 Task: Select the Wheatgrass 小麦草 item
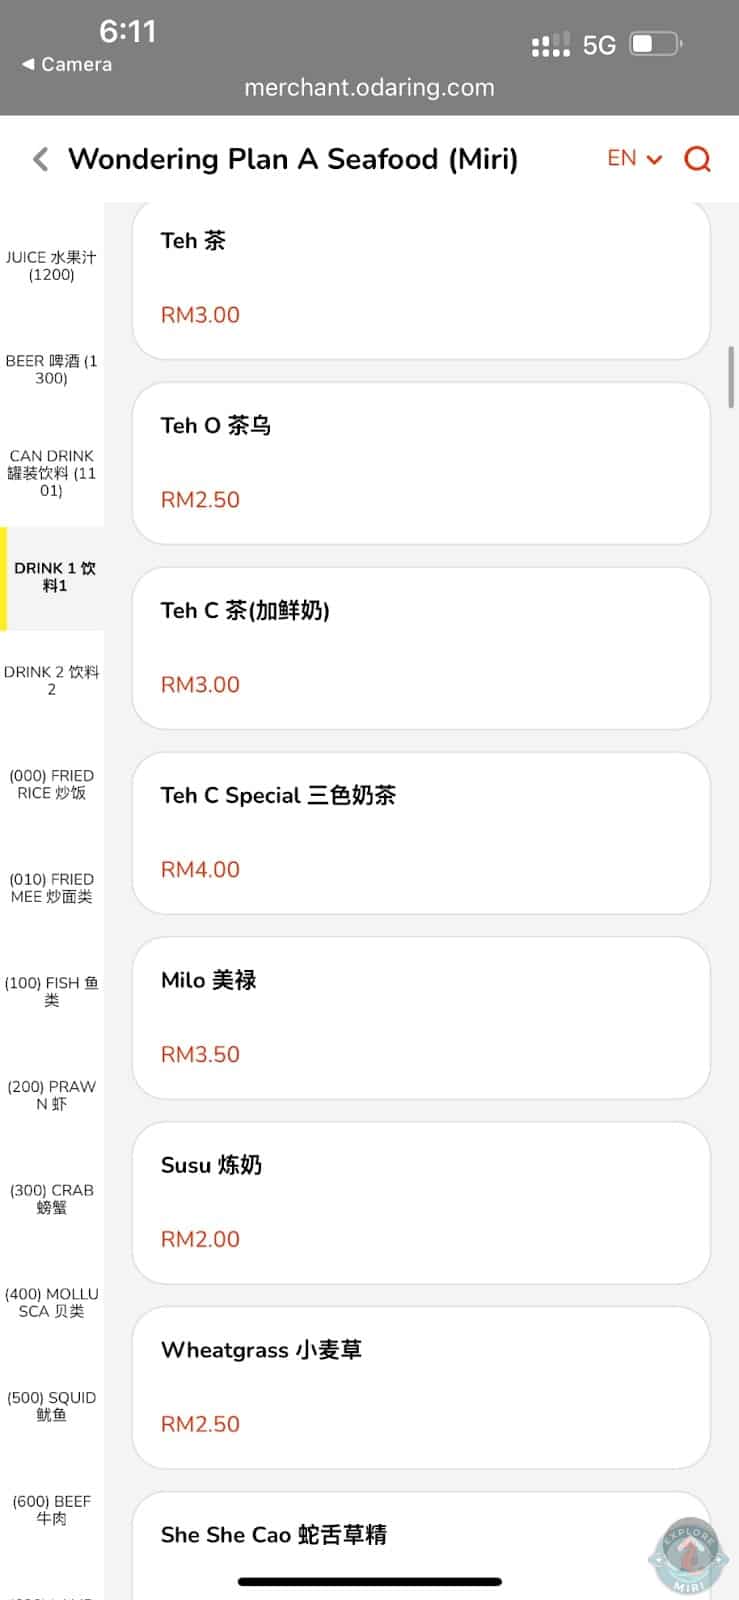(x=421, y=1388)
